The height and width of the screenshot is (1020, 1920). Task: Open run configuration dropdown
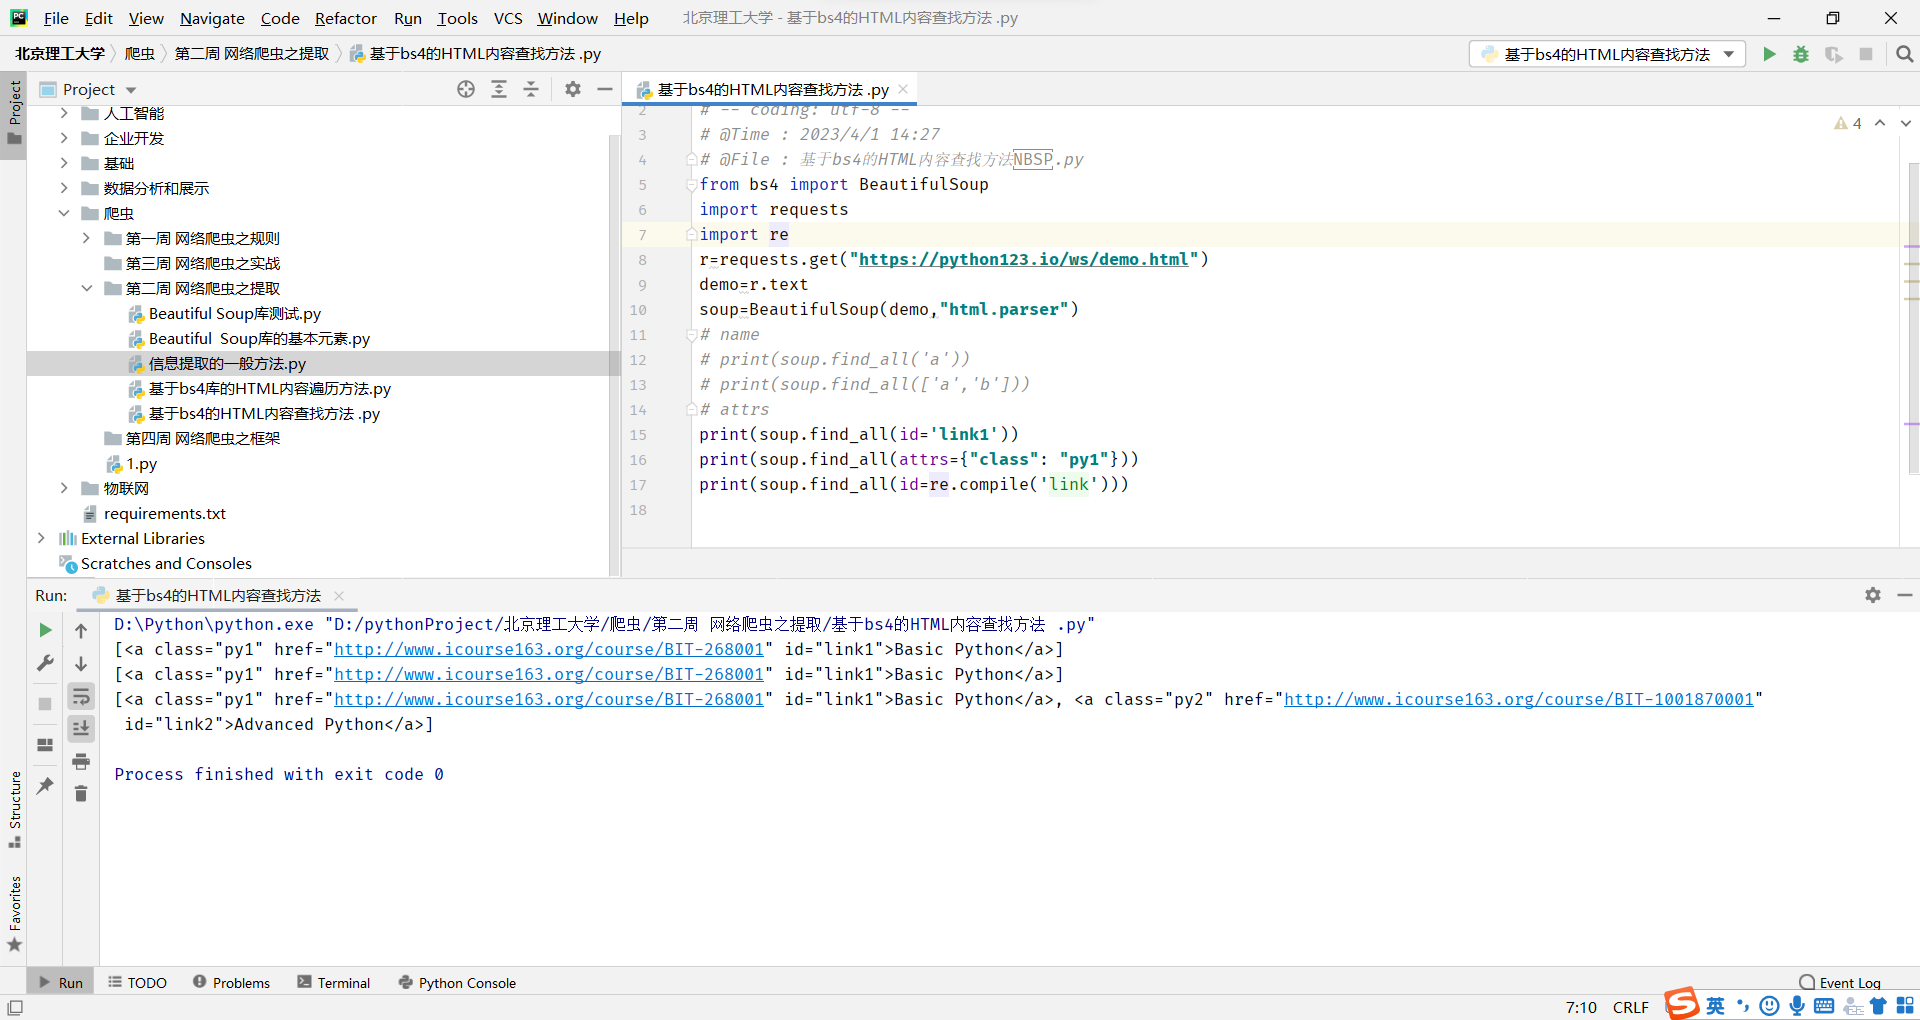1607,54
